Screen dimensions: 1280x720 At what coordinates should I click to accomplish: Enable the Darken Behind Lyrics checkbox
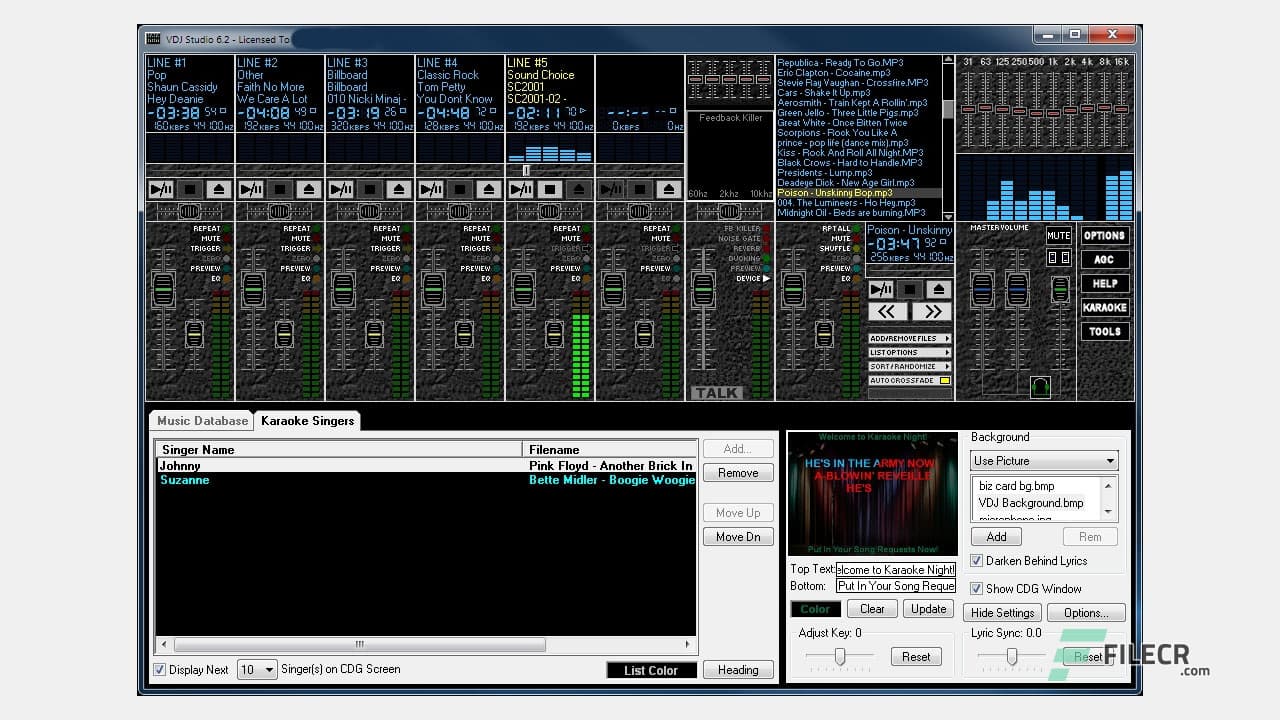tap(977, 561)
